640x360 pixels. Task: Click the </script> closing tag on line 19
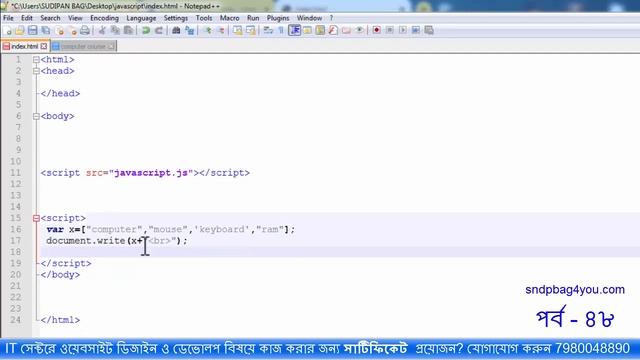(66, 264)
